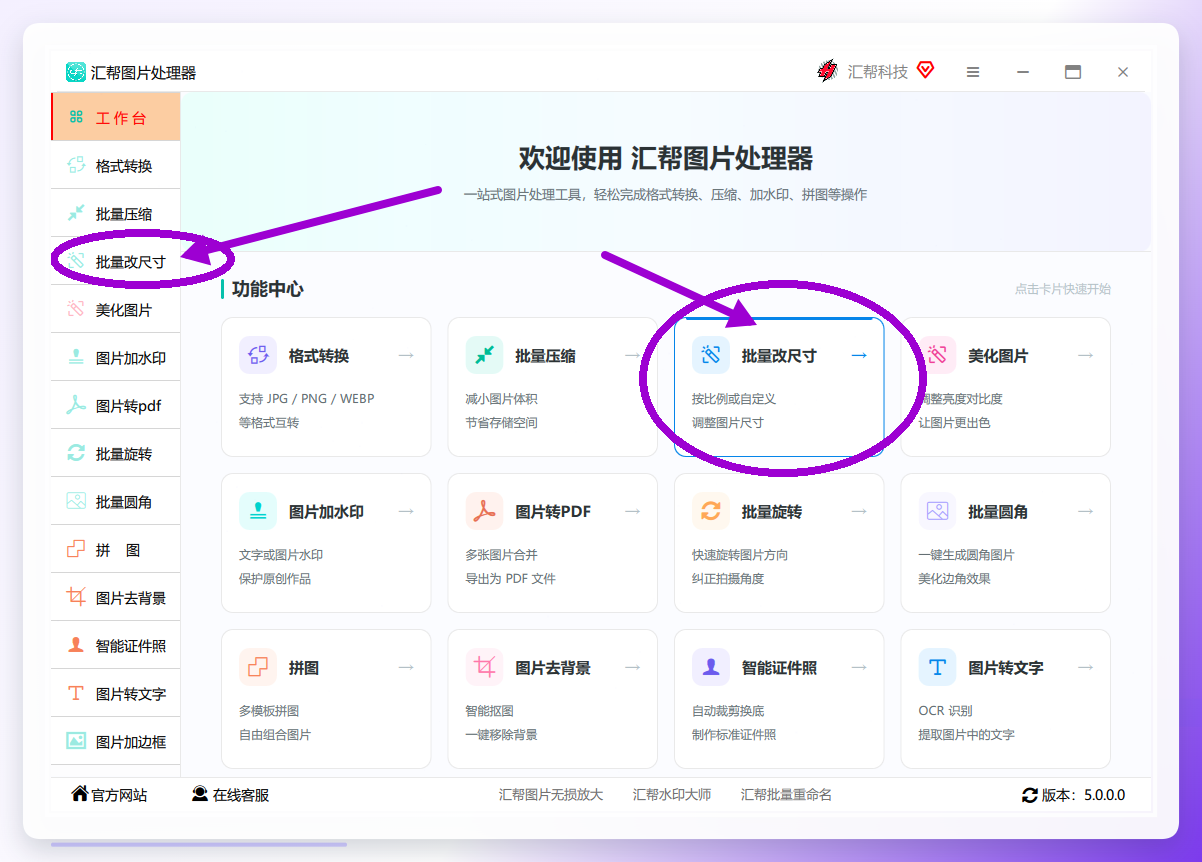Click 智能抠图 description text
The width and height of the screenshot is (1202, 862).
pyautogui.click(x=489, y=710)
